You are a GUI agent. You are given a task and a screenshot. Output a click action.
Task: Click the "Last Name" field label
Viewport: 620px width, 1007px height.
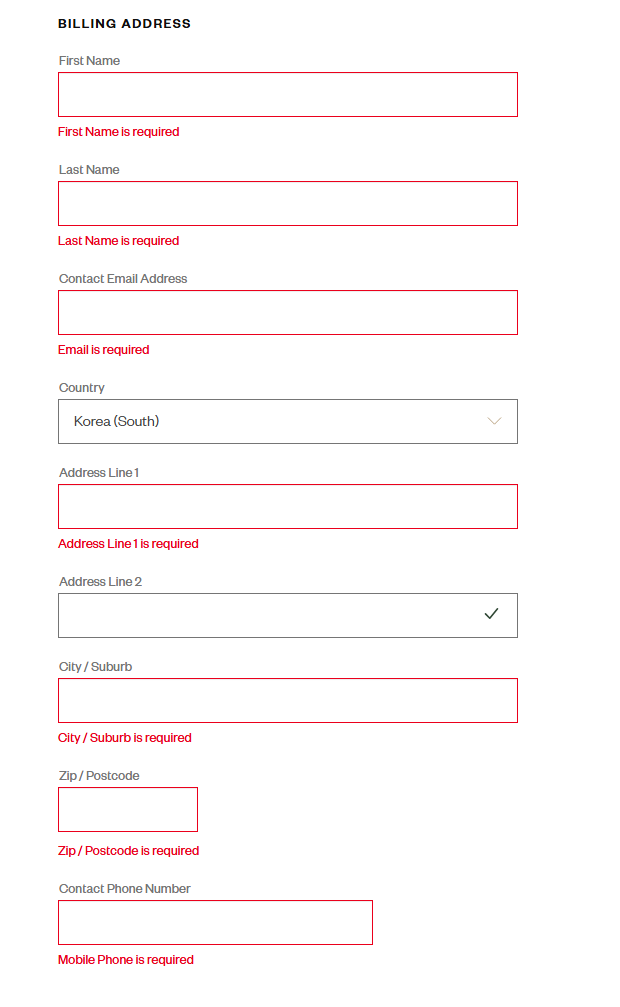point(89,170)
